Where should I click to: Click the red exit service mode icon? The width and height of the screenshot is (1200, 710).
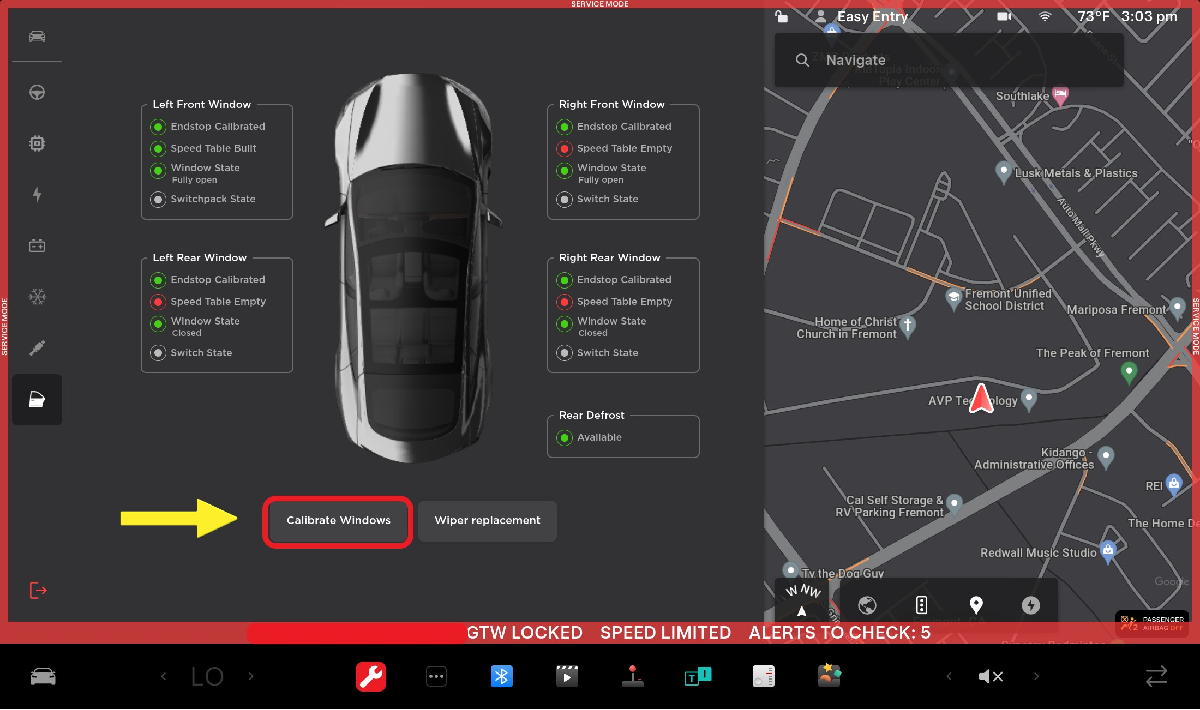click(38, 590)
